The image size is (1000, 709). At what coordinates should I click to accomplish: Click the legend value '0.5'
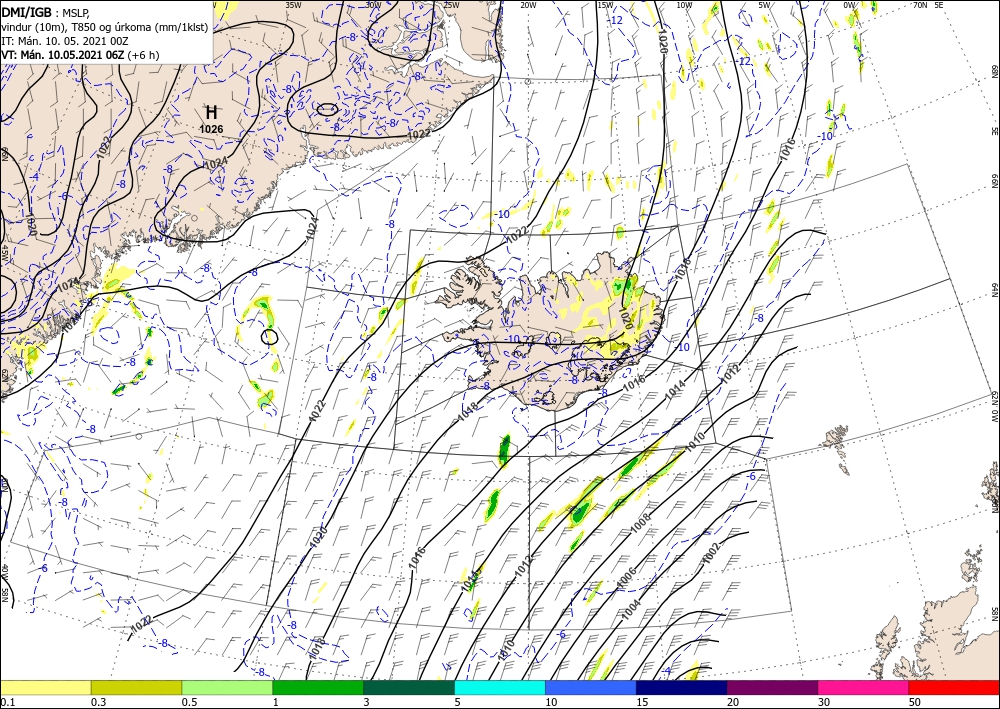pos(189,702)
